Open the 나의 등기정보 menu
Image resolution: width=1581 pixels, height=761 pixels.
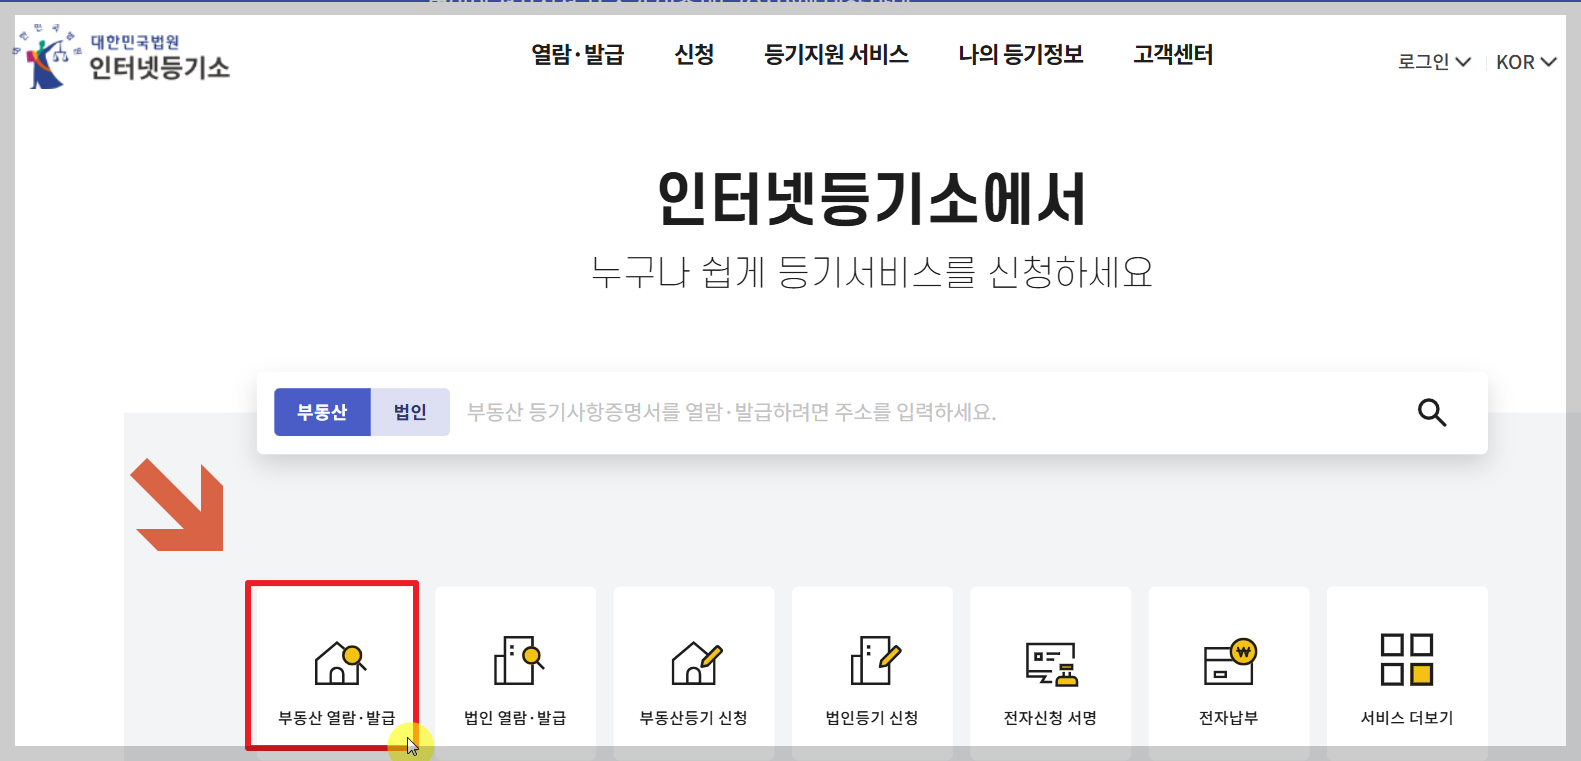point(1021,55)
